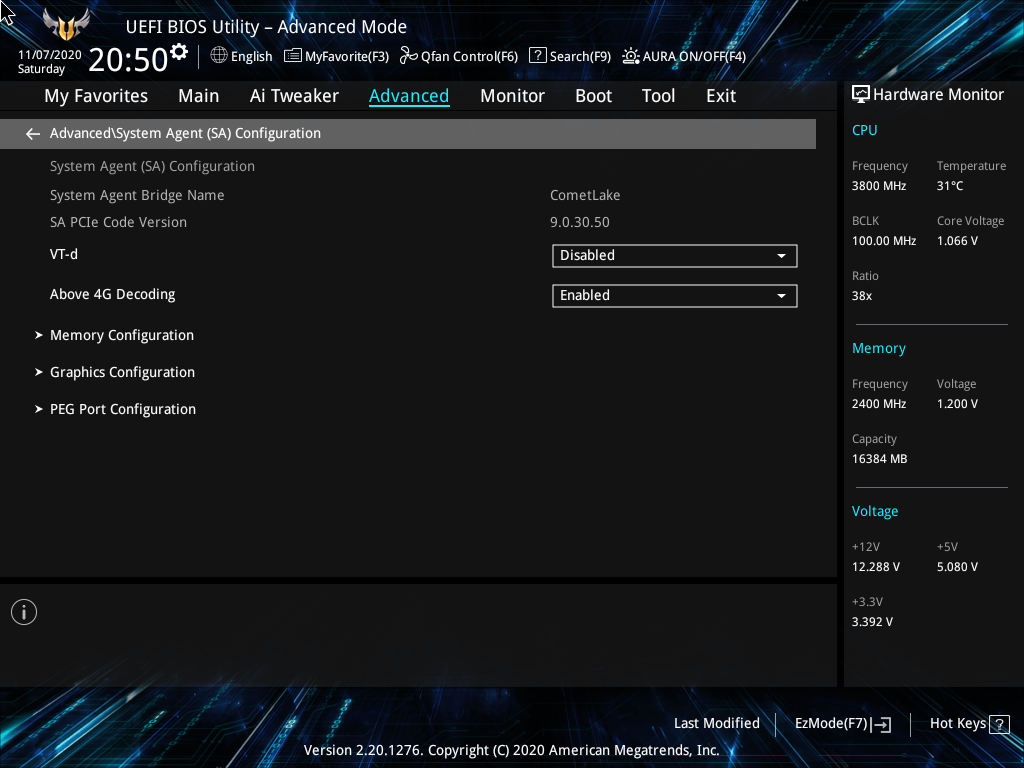Expand Graphics Configuration submenu
1024x768 pixels.
click(x=122, y=372)
